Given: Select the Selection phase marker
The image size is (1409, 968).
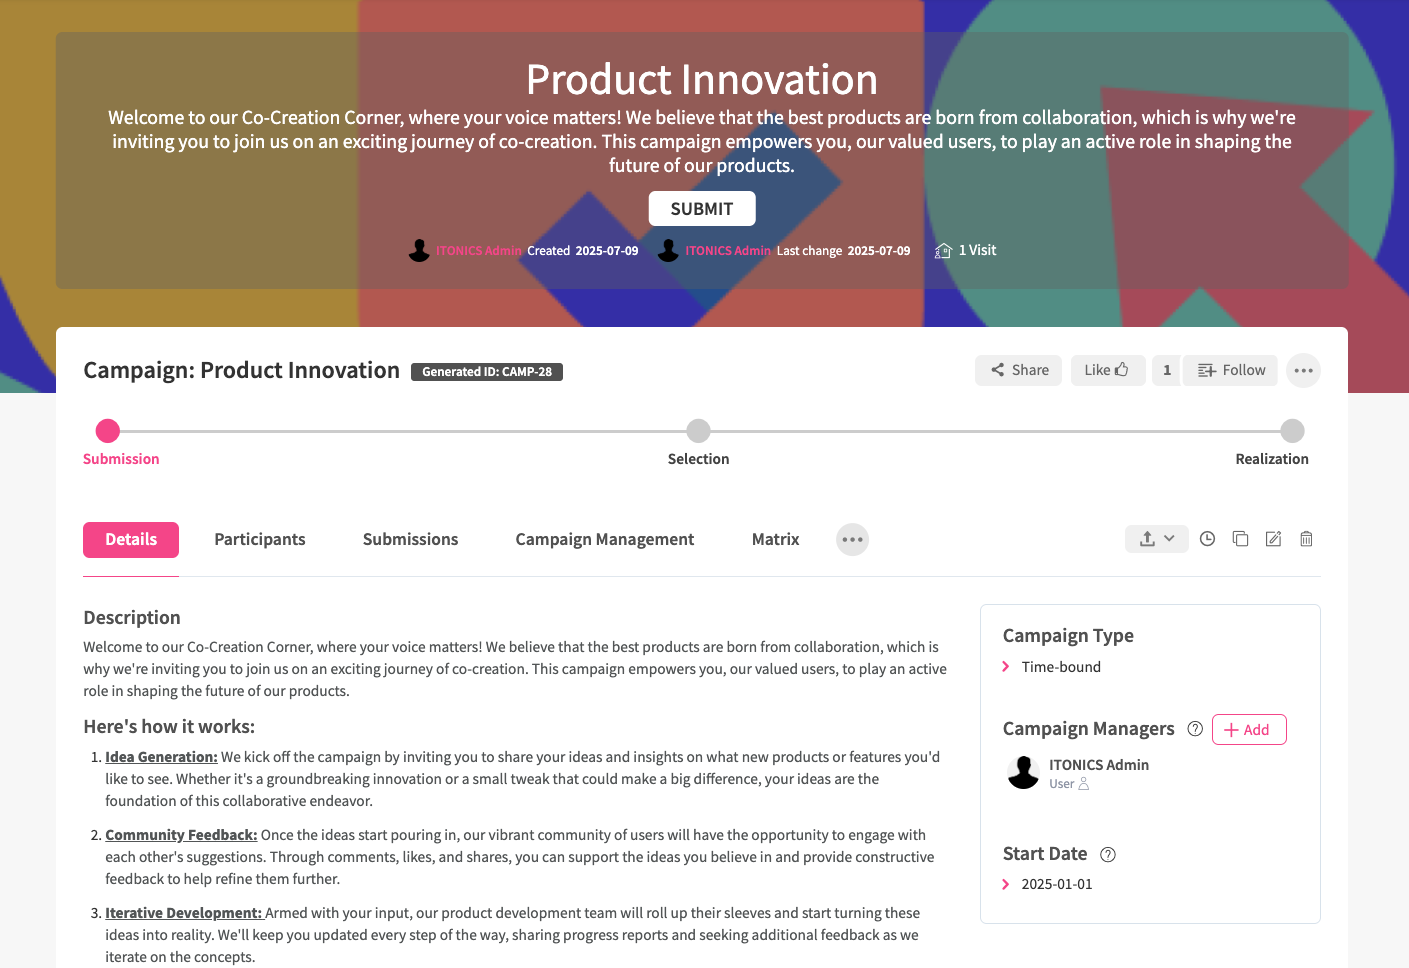Looking at the screenshot, I should pyautogui.click(x=698, y=431).
